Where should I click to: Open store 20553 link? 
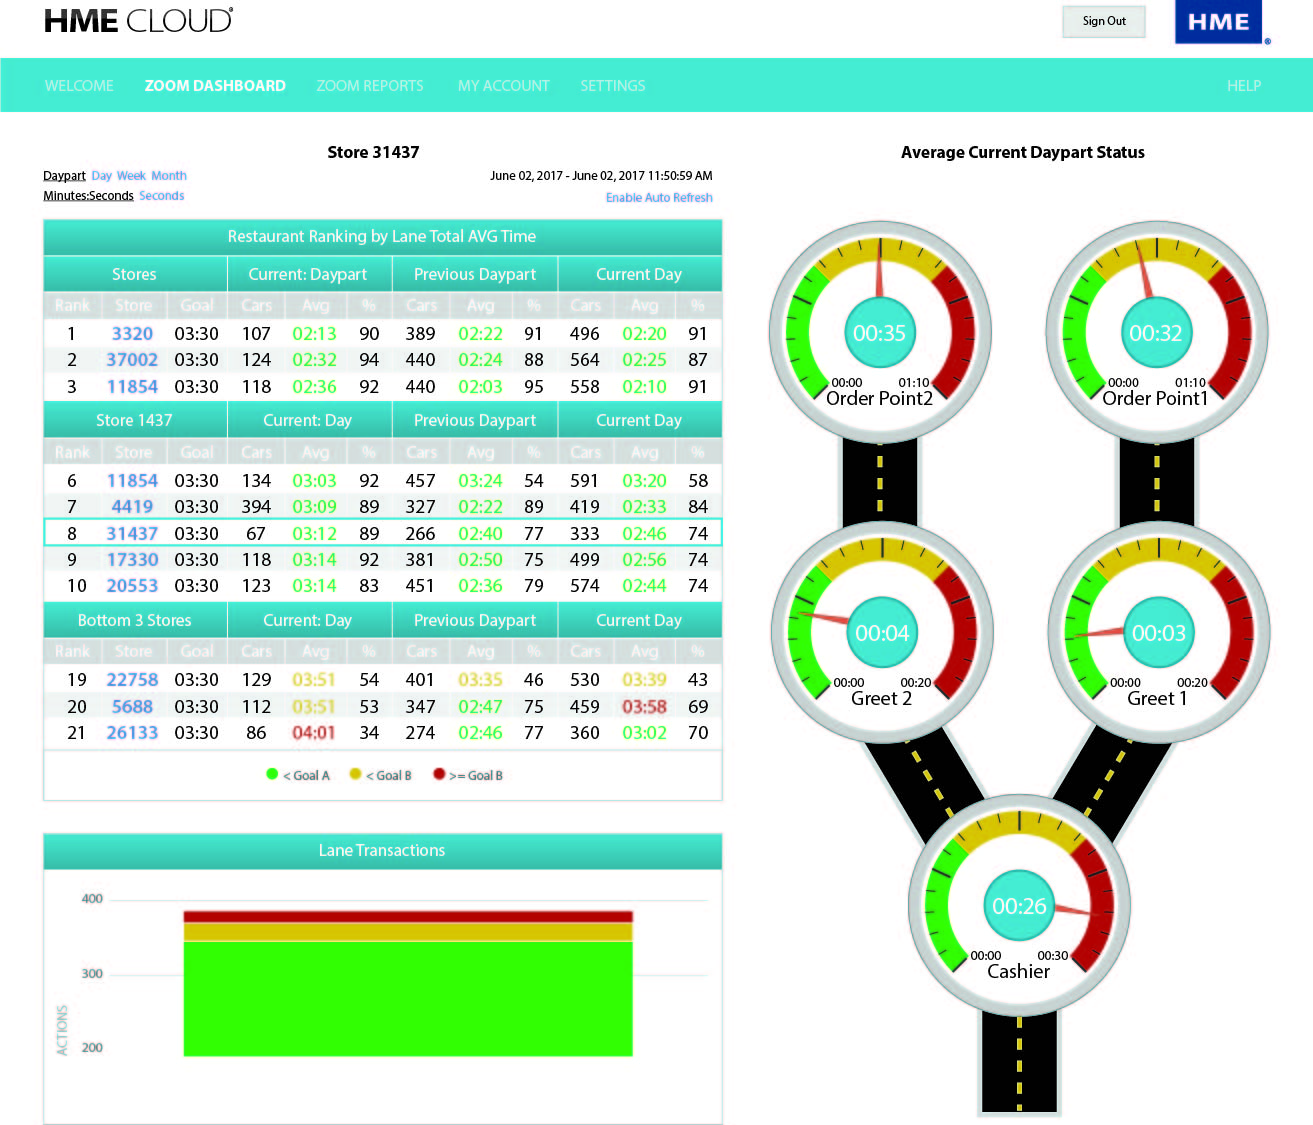click(132, 586)
